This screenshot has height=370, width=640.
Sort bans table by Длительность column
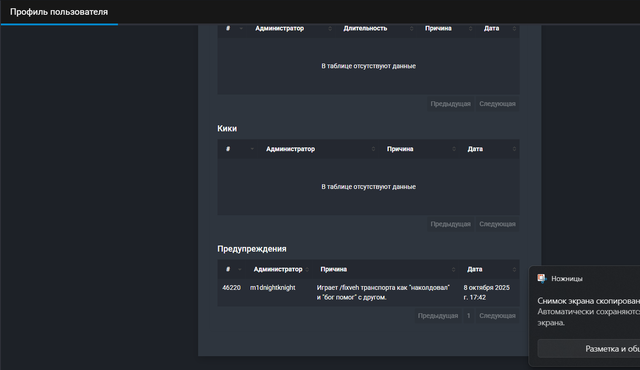click(x=377, y=29)
